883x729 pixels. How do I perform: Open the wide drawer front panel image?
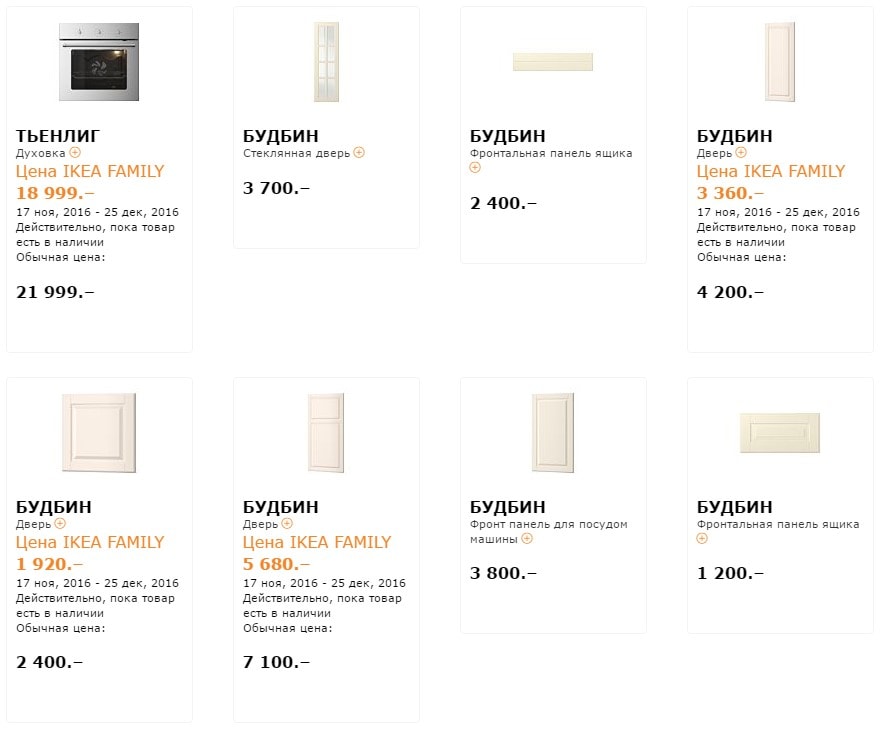point(553,62)
